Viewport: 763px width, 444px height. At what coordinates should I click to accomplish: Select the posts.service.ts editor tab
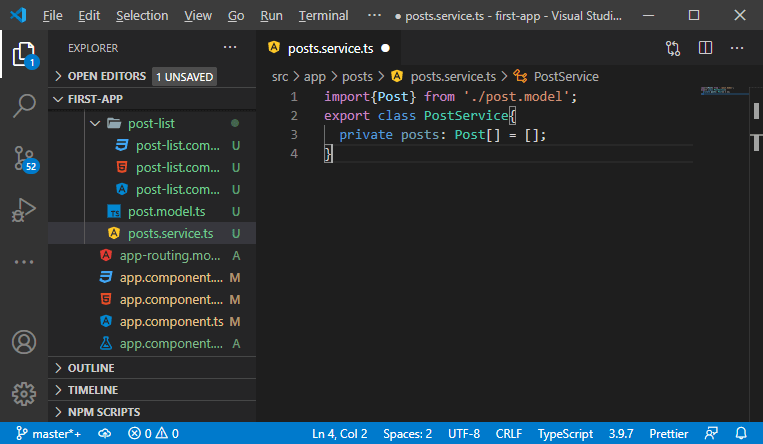(x=329, y=48)
